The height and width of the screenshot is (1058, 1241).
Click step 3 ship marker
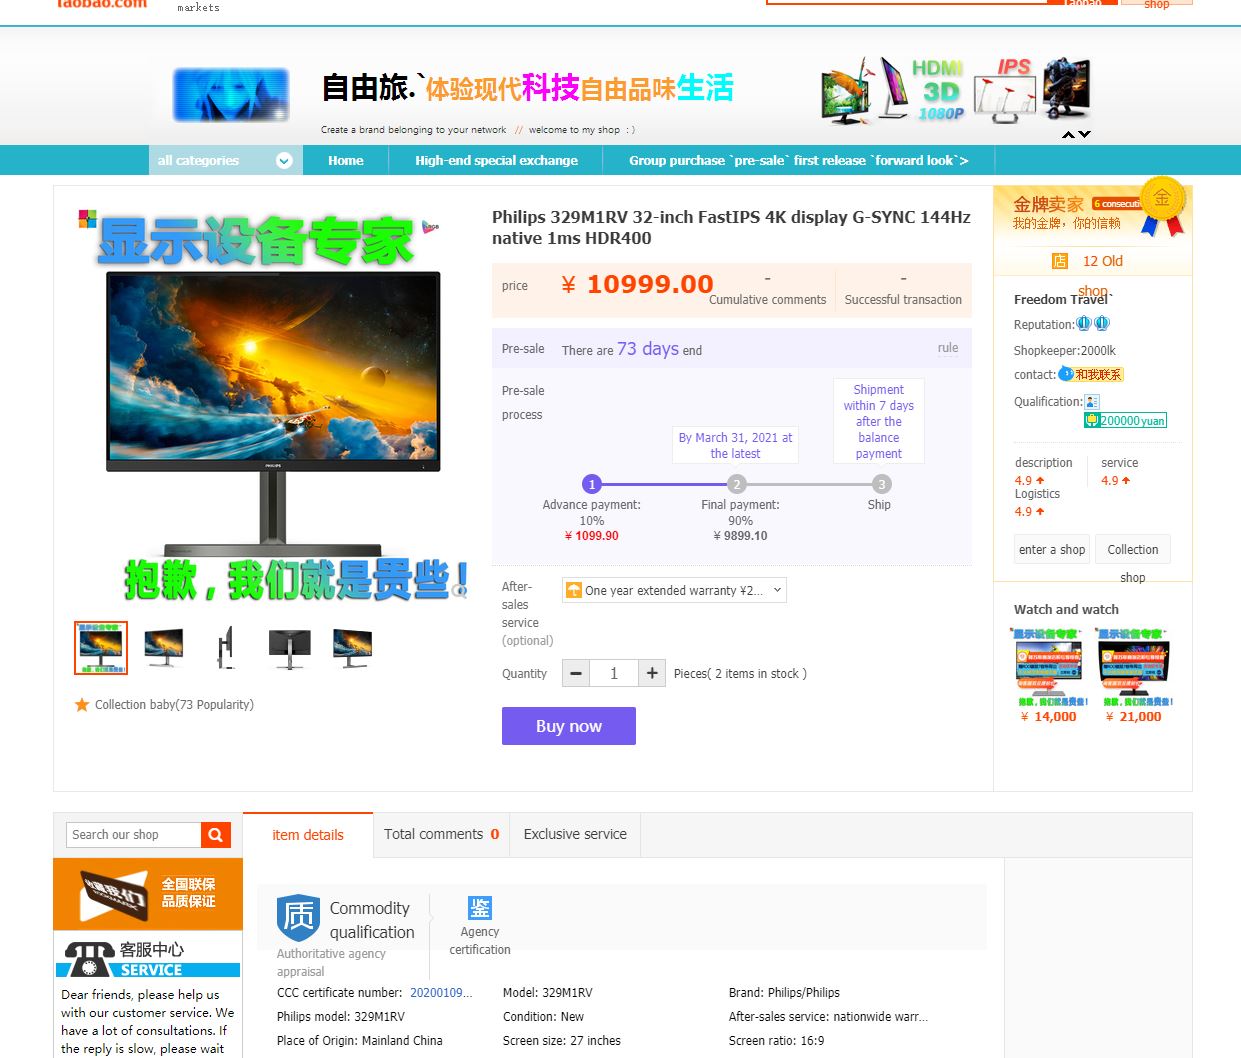coord(881,484)
